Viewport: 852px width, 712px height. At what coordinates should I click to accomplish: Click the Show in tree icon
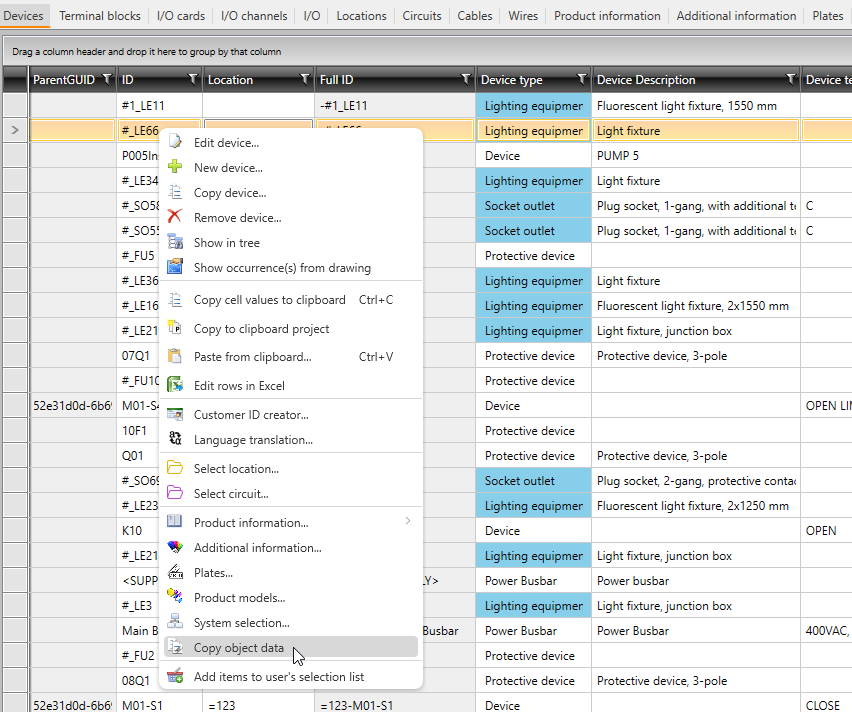point(175,242)
